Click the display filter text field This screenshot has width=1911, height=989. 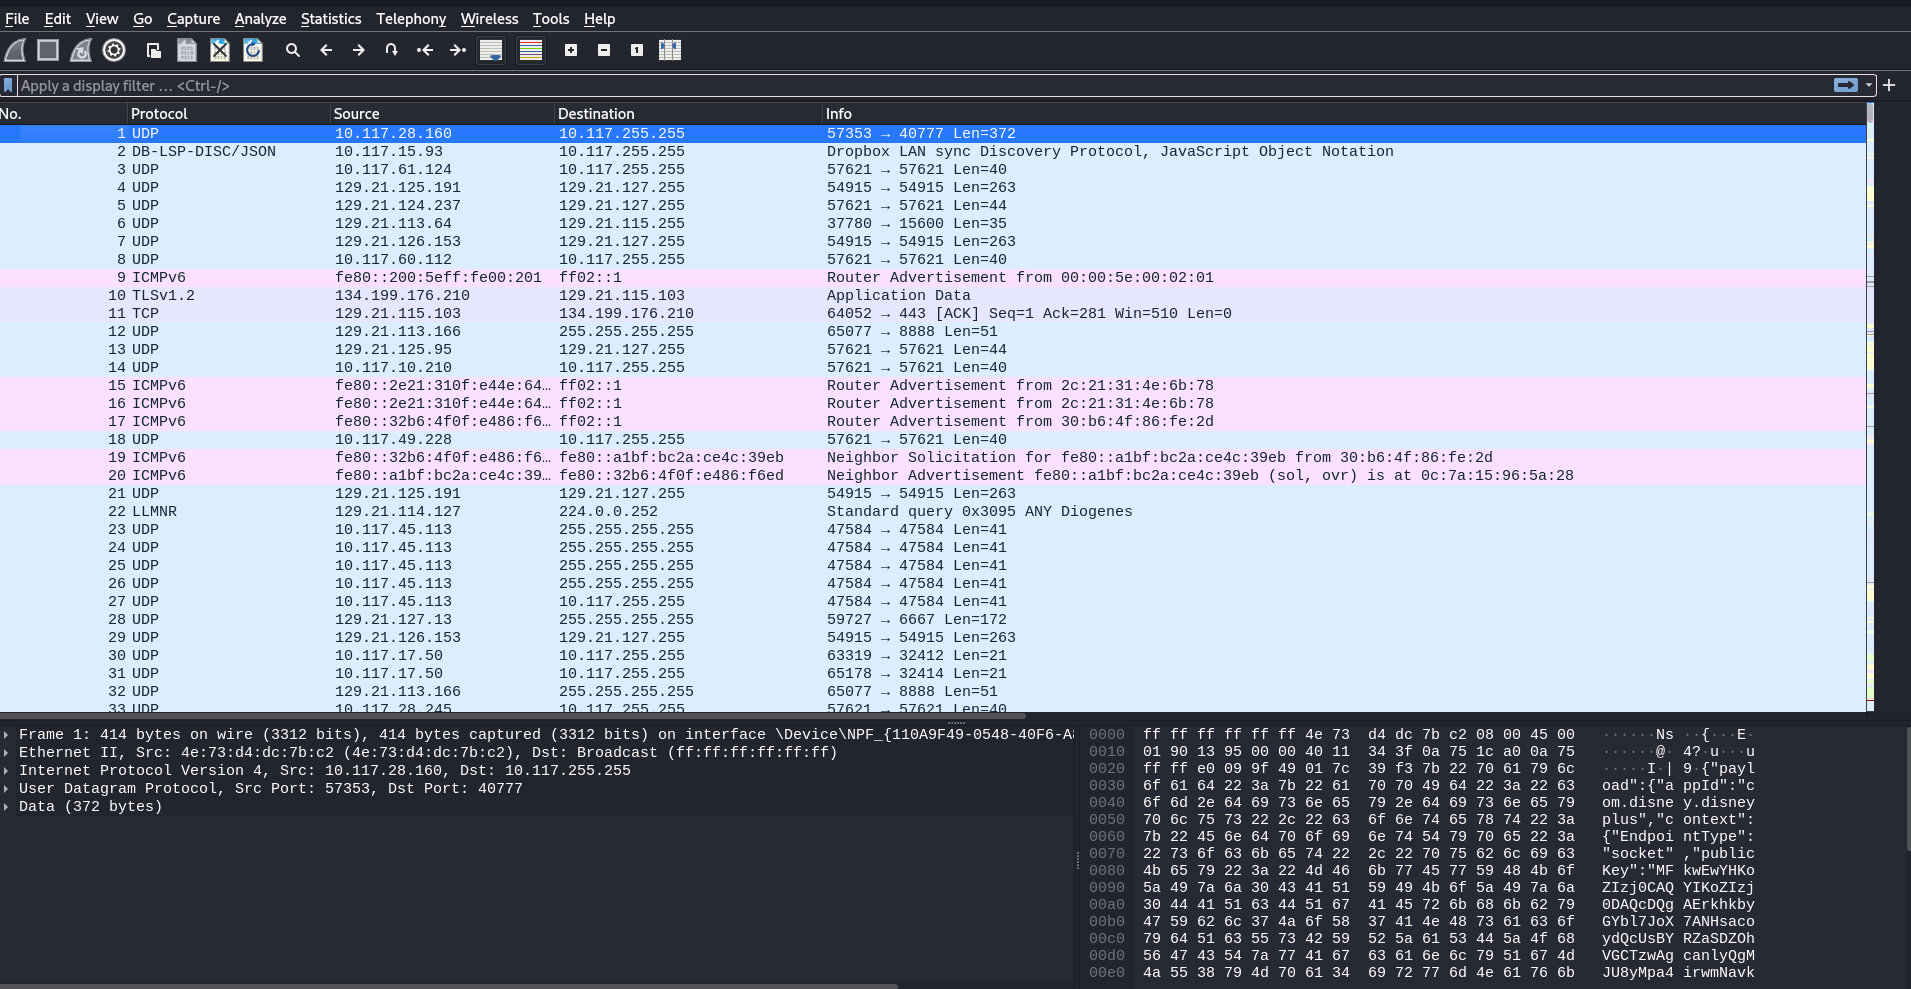[900, 86]
